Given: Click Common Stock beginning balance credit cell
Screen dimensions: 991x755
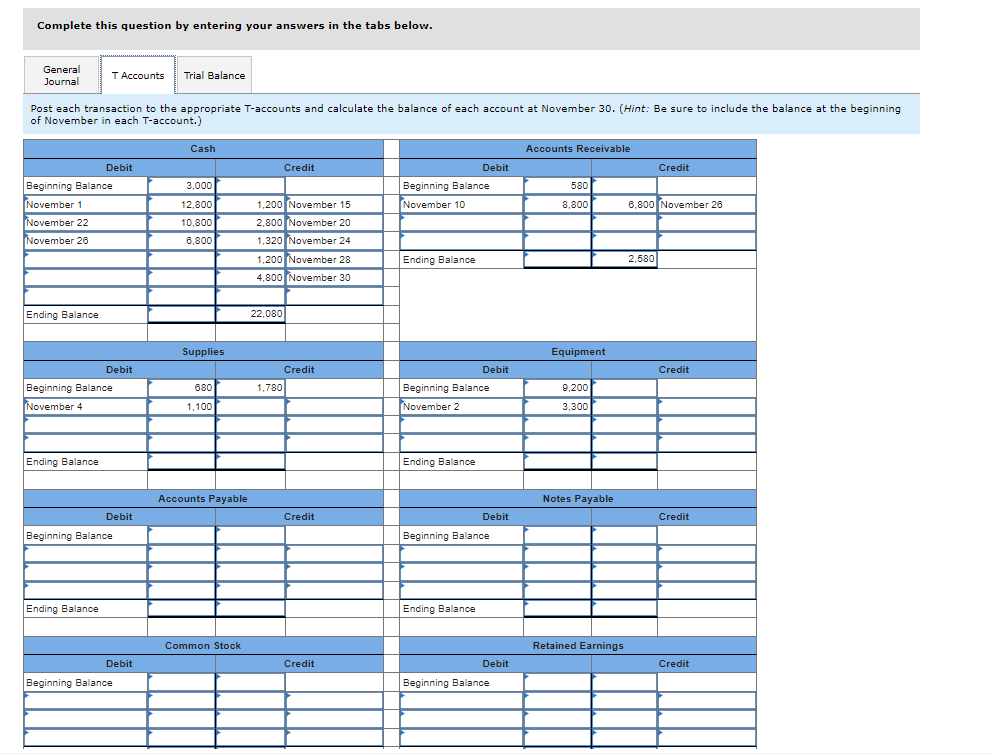Looking at the screenshot, I should tap(250, 683).
